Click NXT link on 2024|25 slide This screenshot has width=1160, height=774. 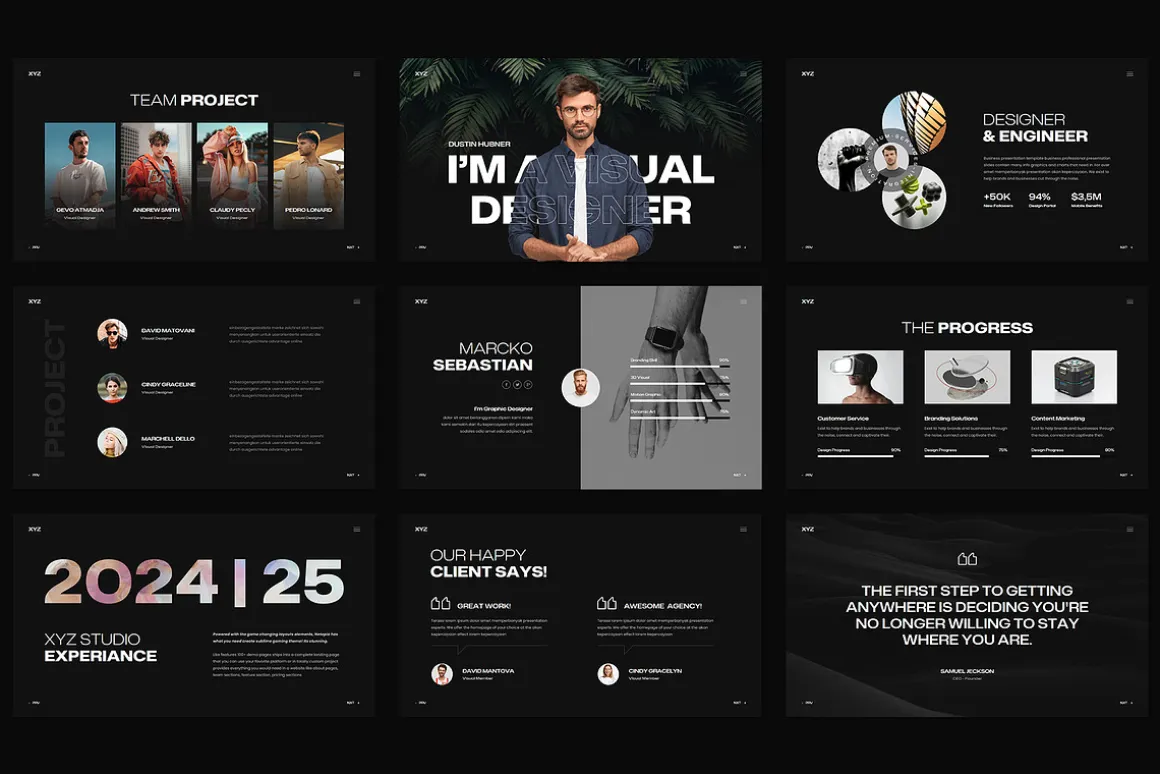pos(353,702)
